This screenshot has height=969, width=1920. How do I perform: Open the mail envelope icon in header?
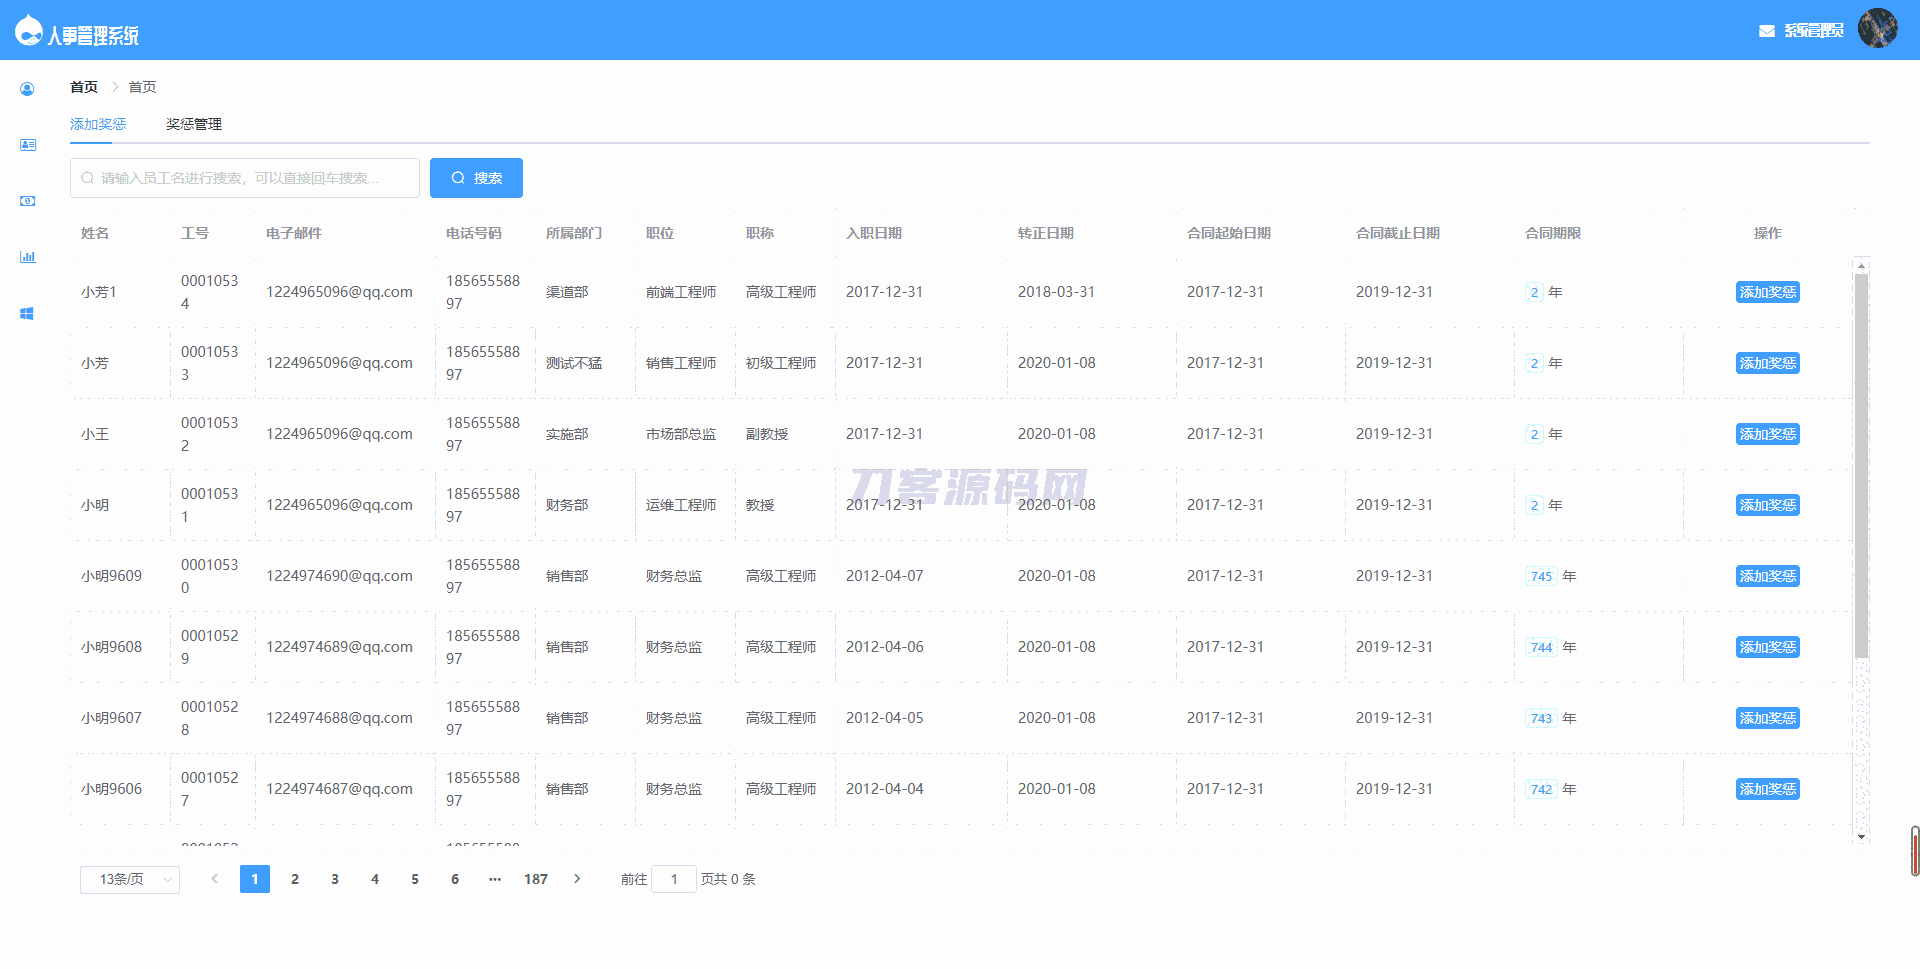(x=1767, y=31)
